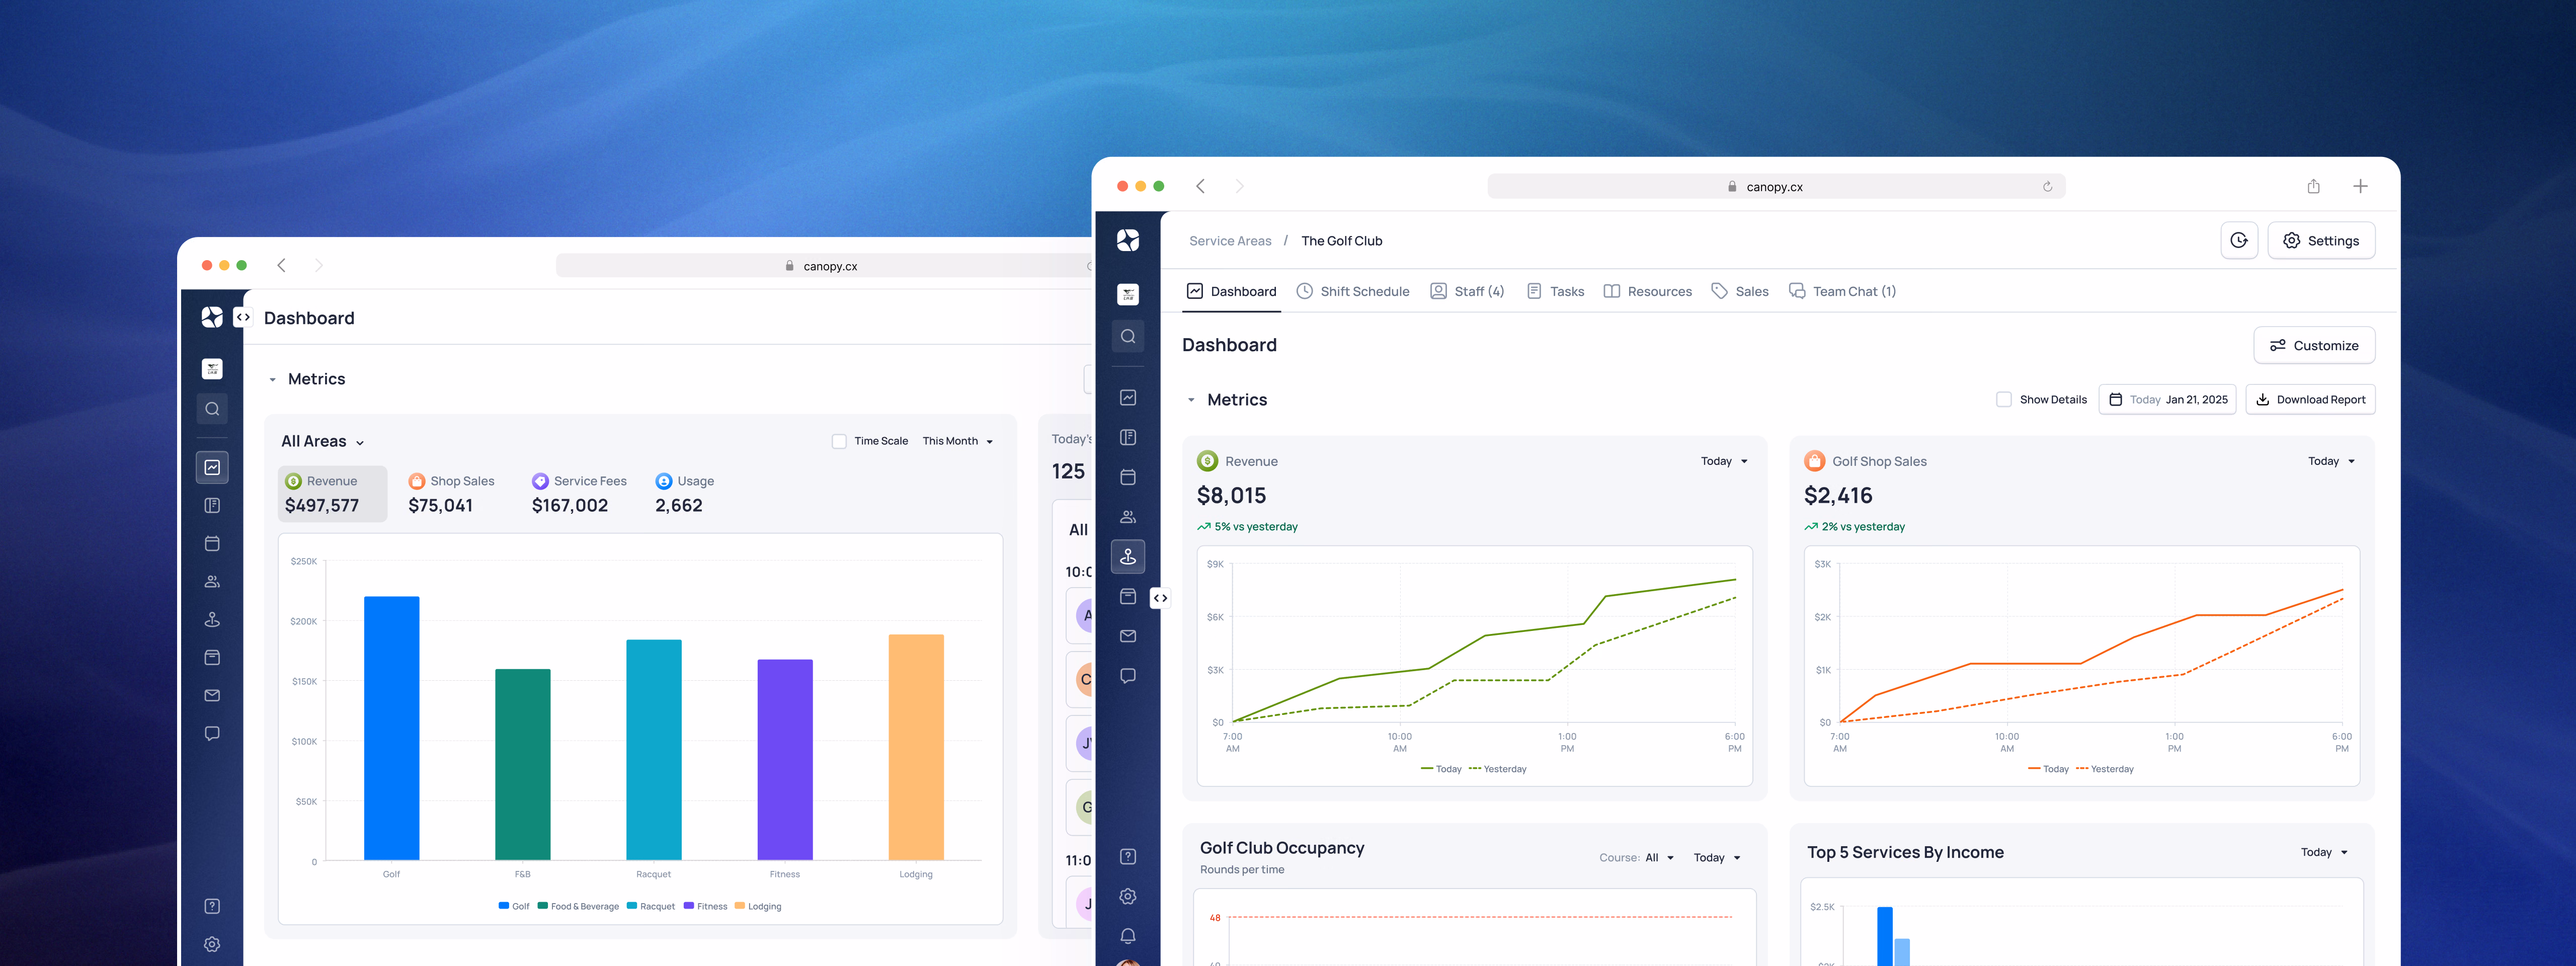Click the share icon in front browser toolbar

coord(2313,186)
